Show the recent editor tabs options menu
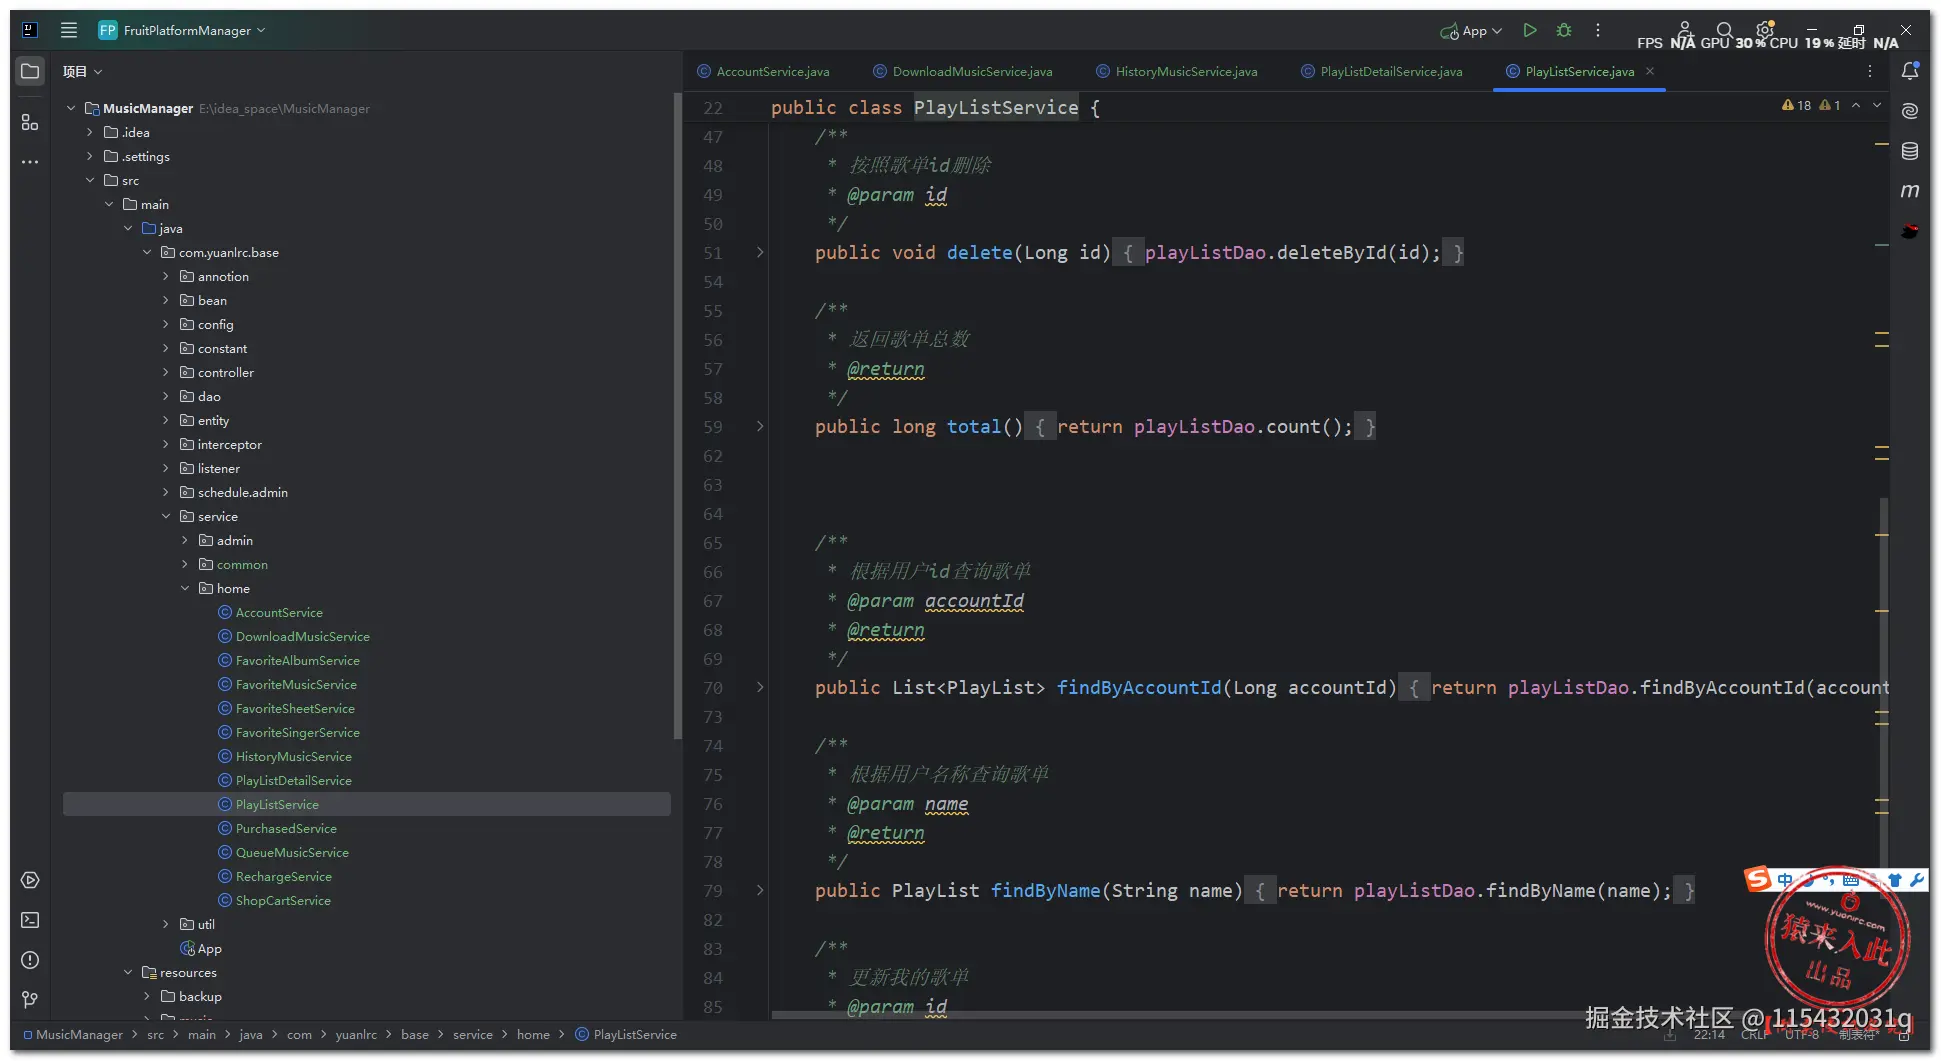The image size is (1941, 1061). click(1870, 71)
